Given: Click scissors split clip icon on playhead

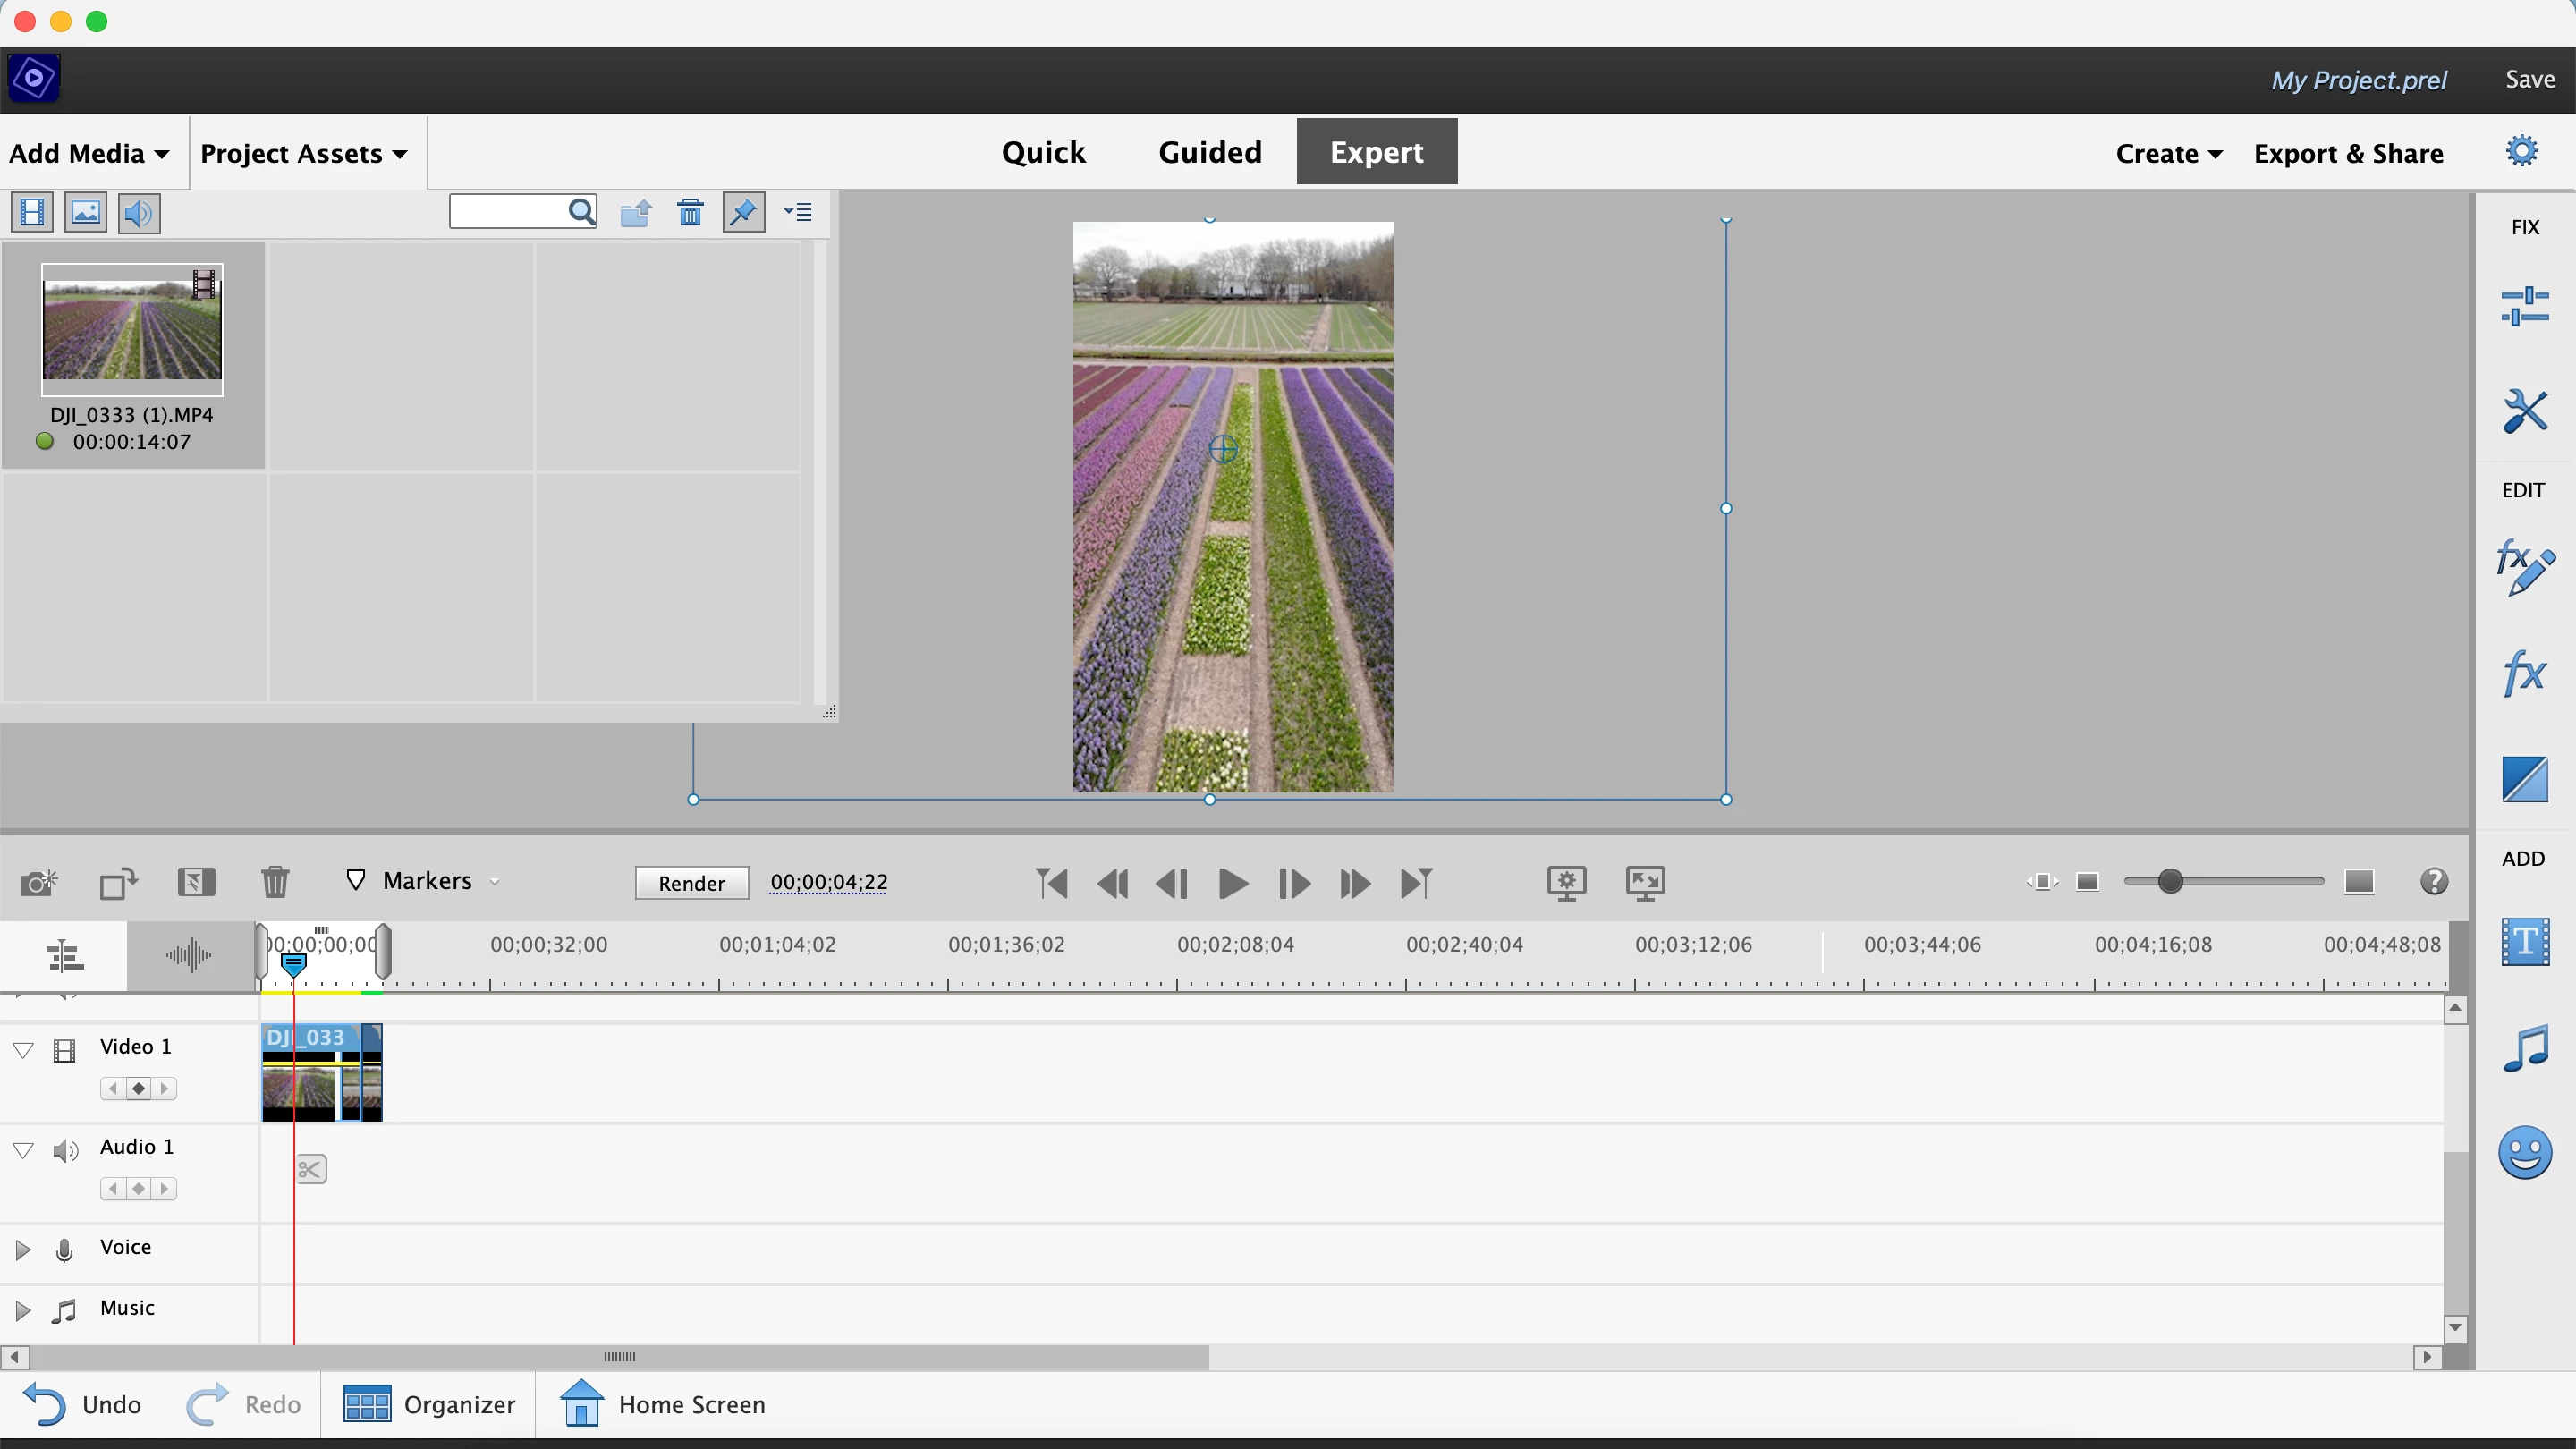Looking at the screenshot, I should [310, 1168].
